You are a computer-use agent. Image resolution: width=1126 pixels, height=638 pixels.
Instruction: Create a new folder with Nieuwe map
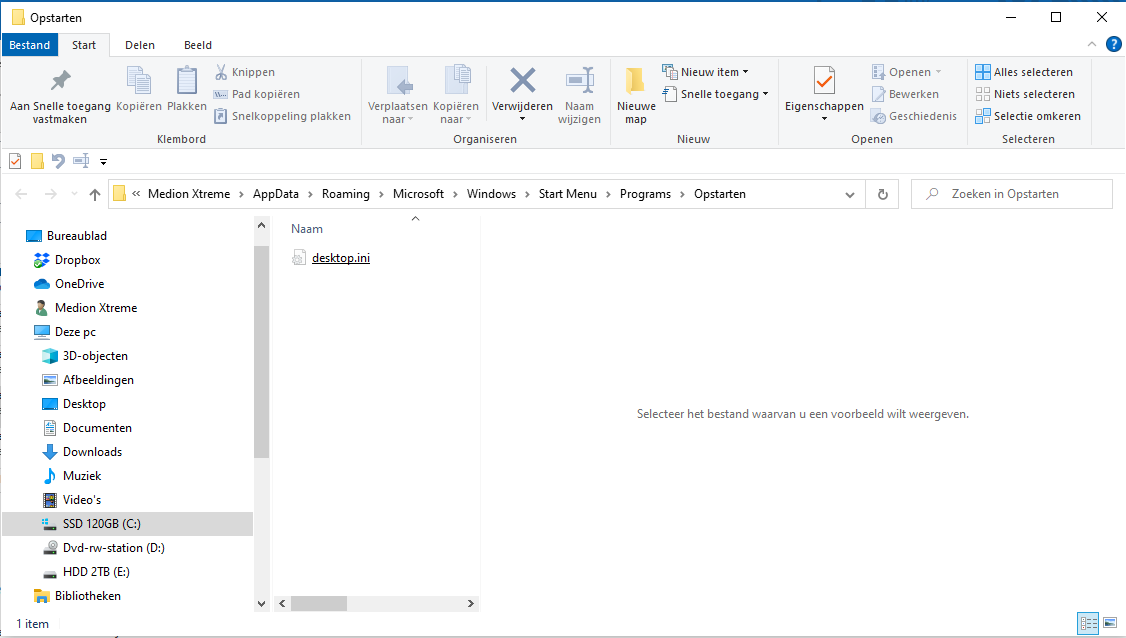coord(635,96)
